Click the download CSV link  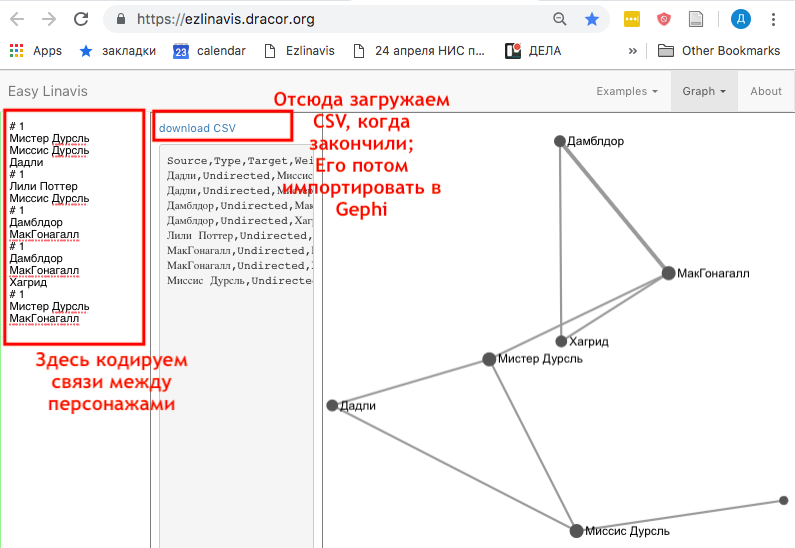tap(197, 127)
